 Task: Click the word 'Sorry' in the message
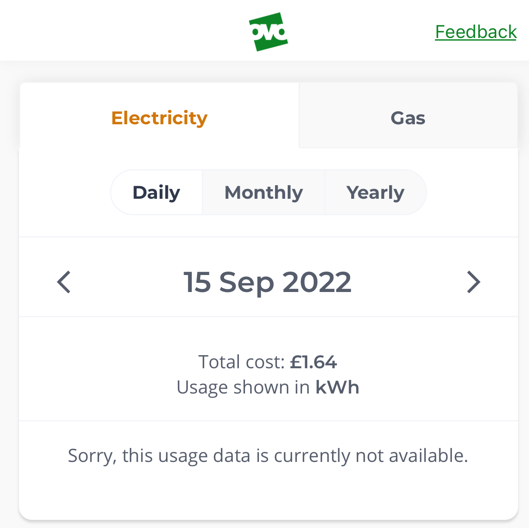click(x=92, y=456)
